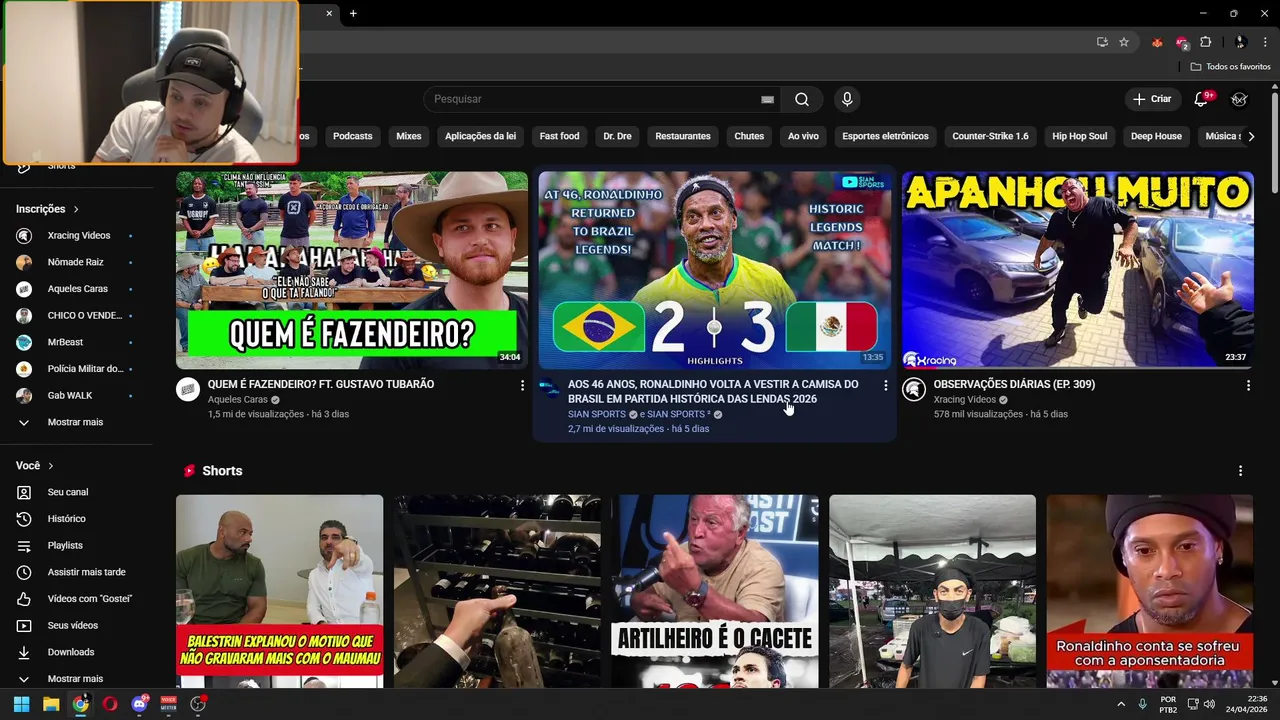The image size is (1280, 720).
Task: Select the Mixes filter chip
Action: point(409,136)
